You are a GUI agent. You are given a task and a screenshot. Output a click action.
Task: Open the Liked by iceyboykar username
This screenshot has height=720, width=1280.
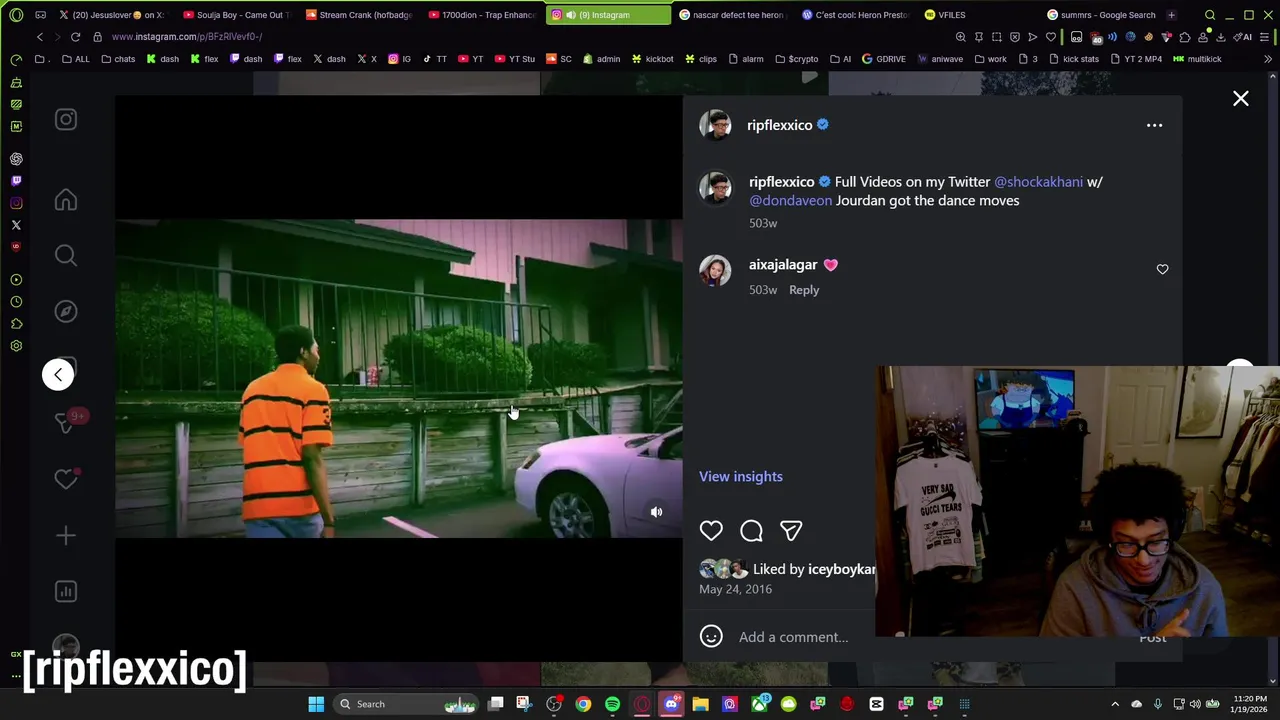coord(841,569)
